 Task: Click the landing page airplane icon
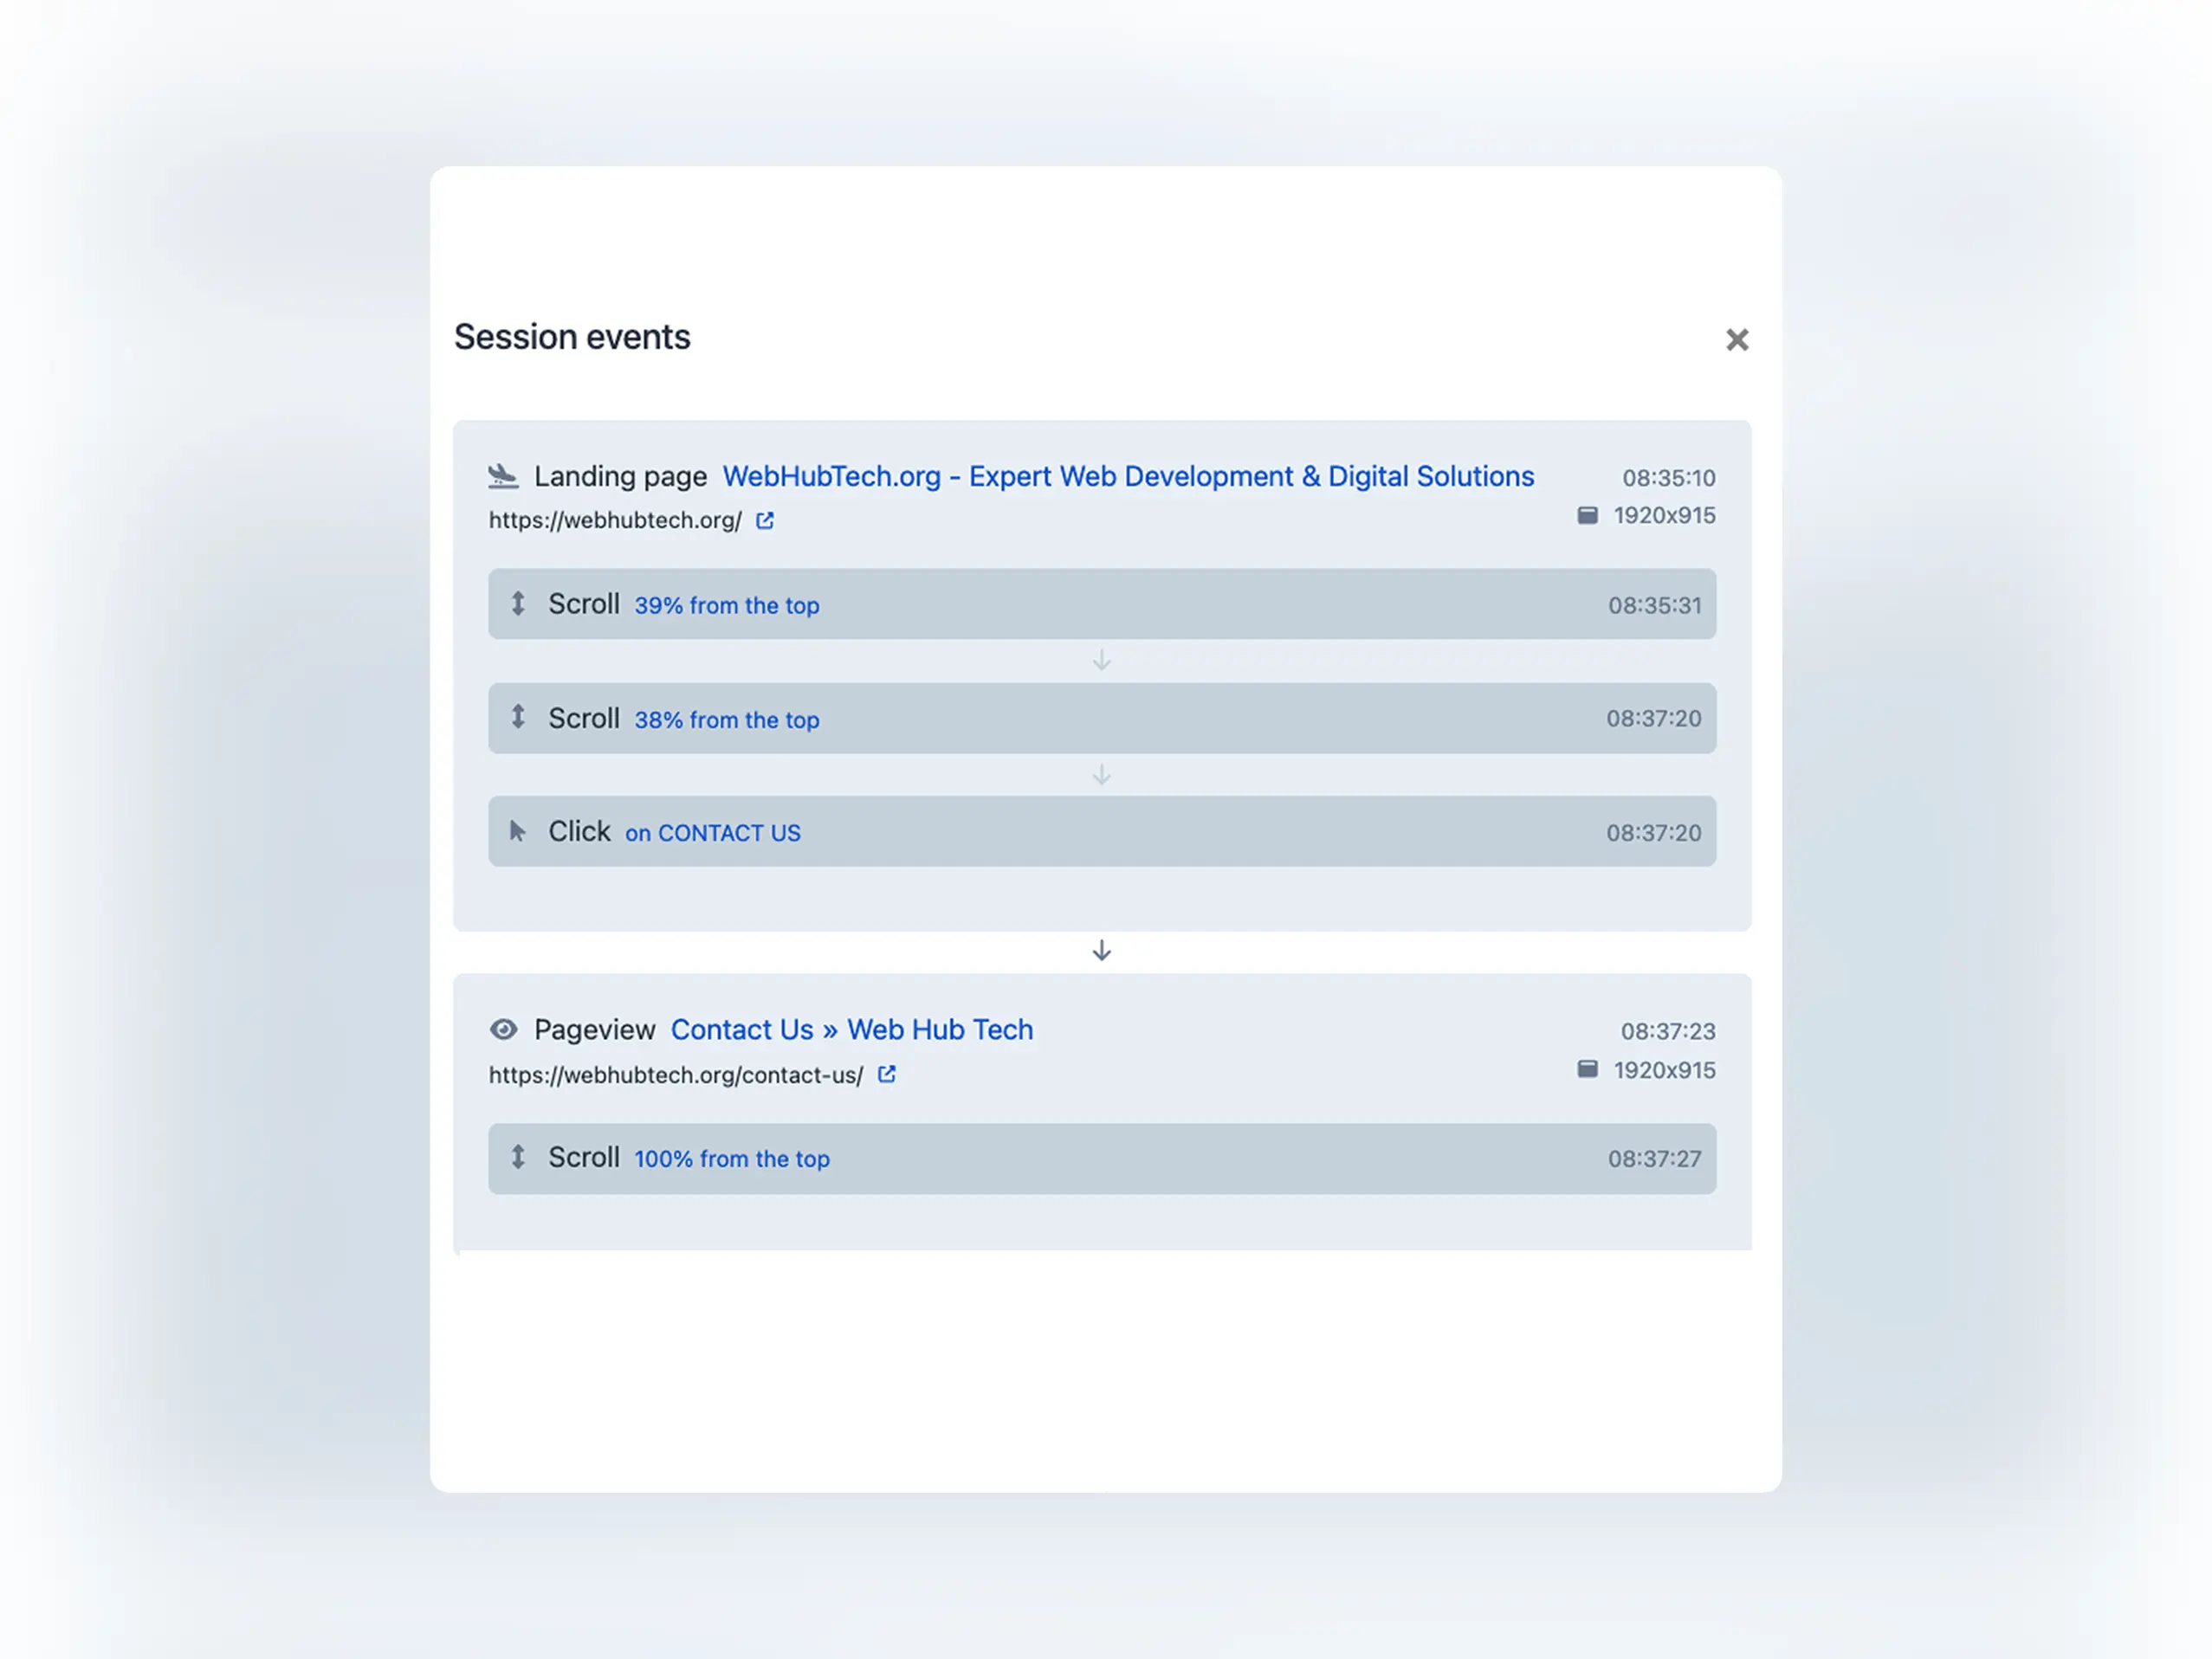pyautogui.click(x=505, y=477)
